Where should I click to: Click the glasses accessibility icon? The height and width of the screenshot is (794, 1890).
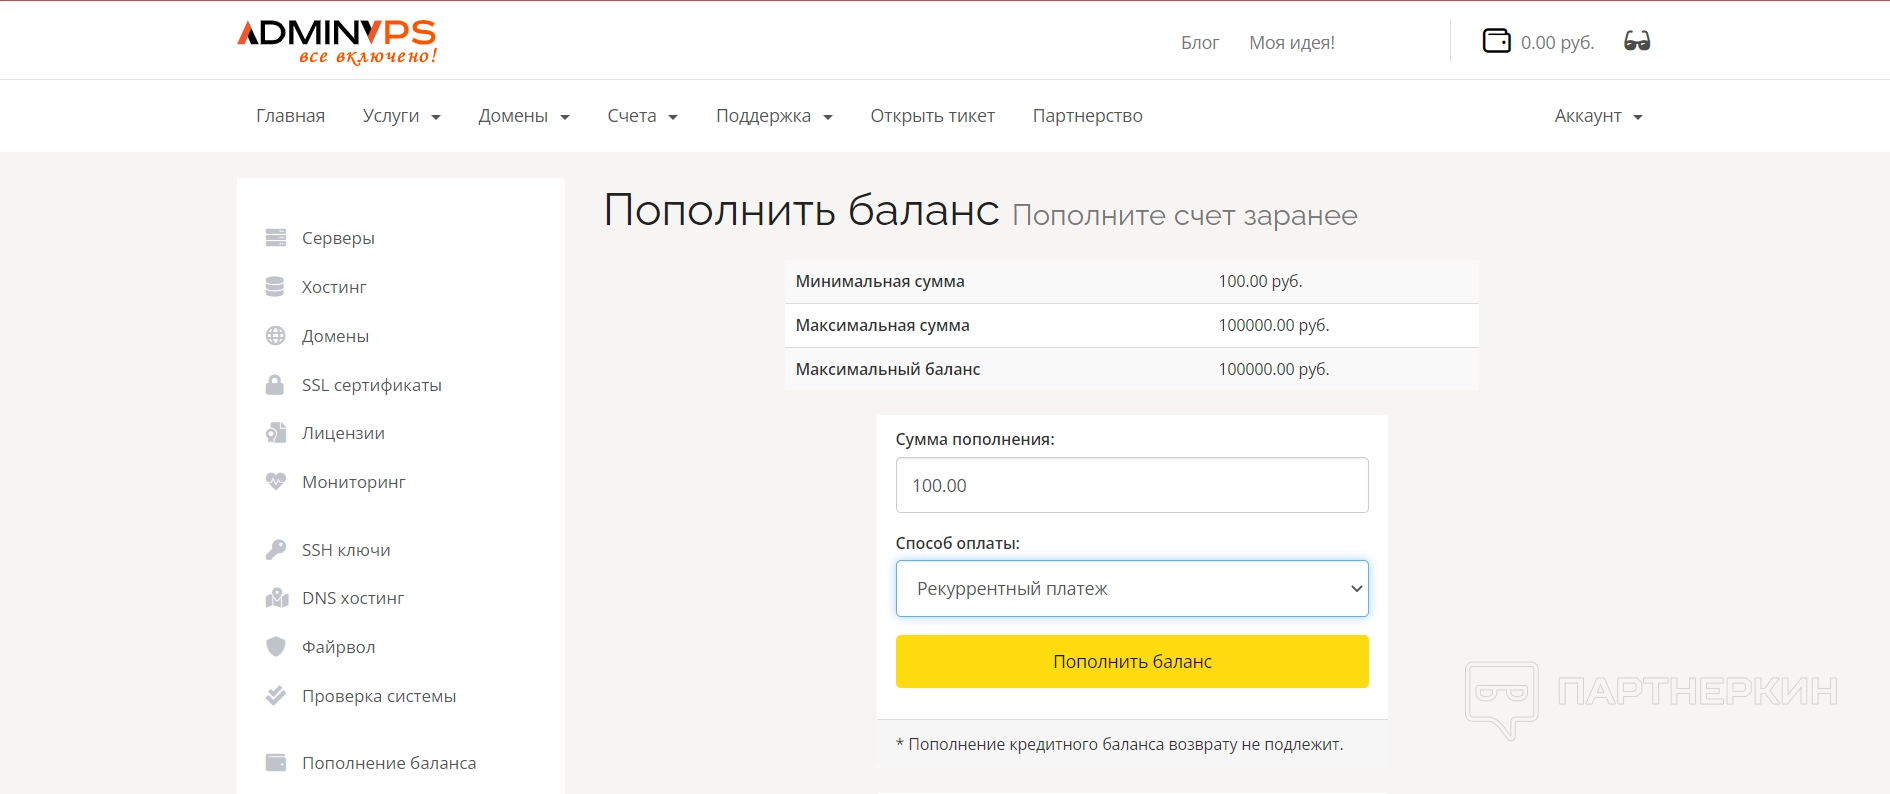point(1637,41)
